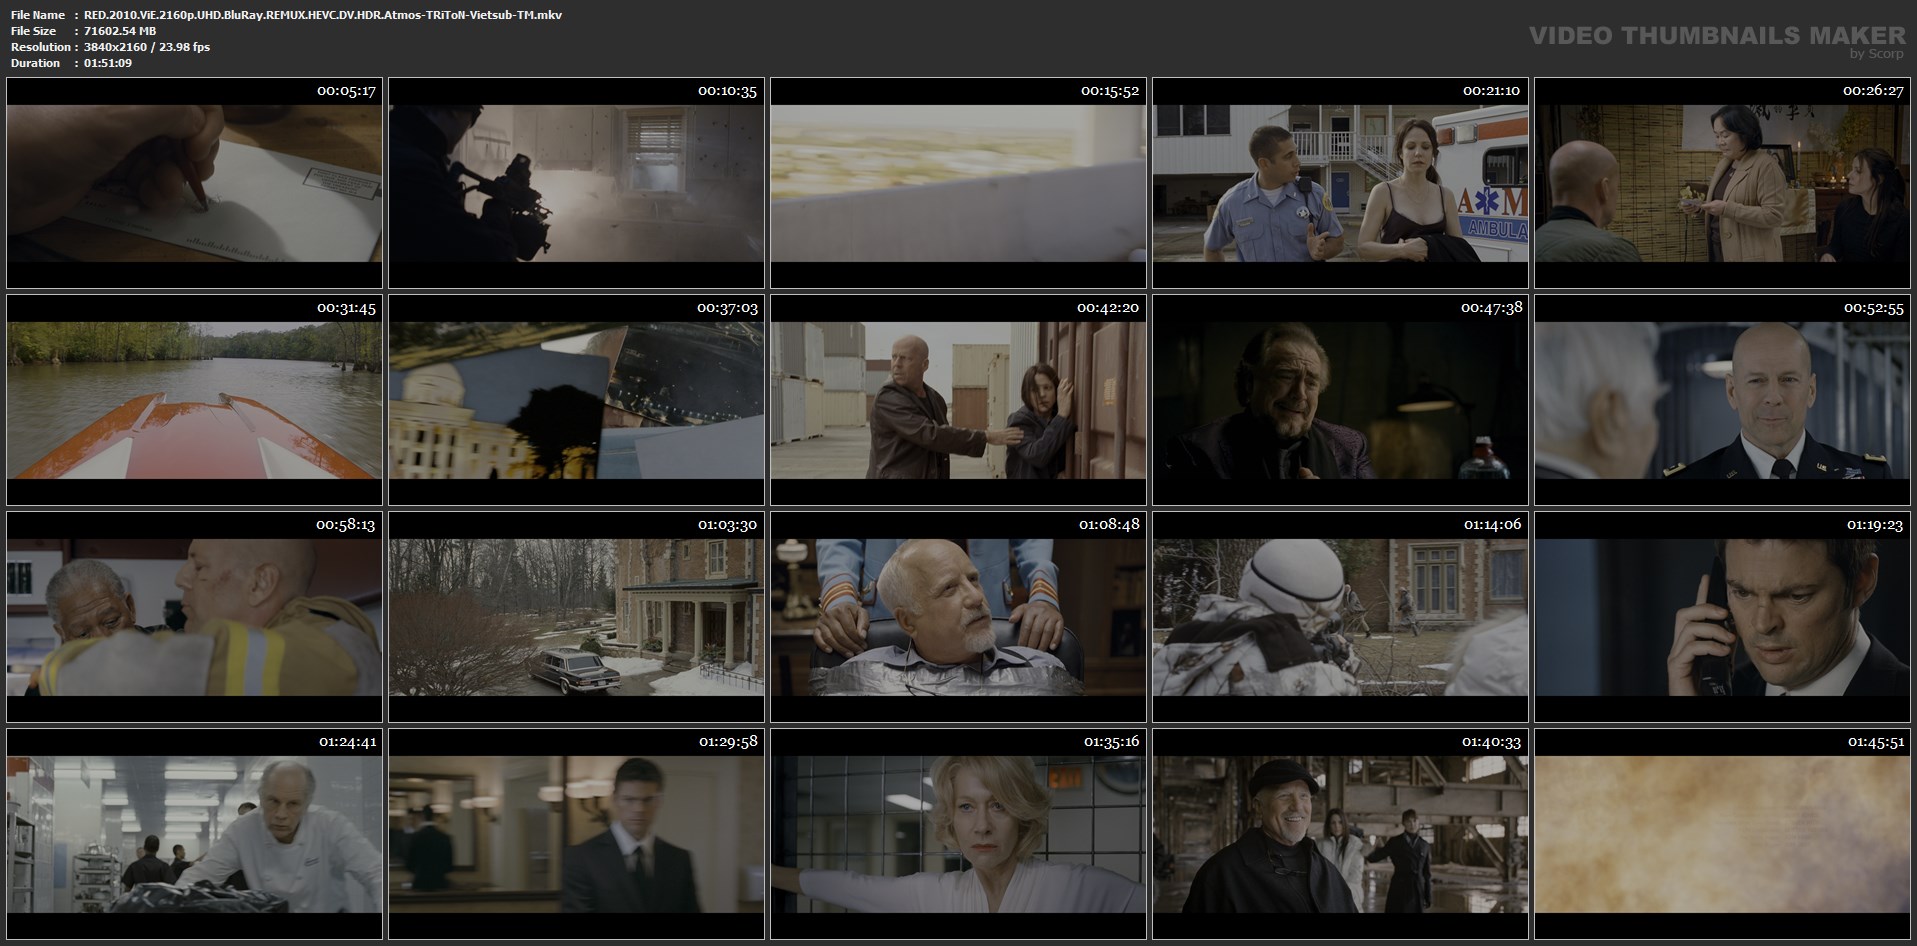Open the parchment thumbnail at 01:45:51
This screenshot has width=1917, height=946.
click(1722, 834)
